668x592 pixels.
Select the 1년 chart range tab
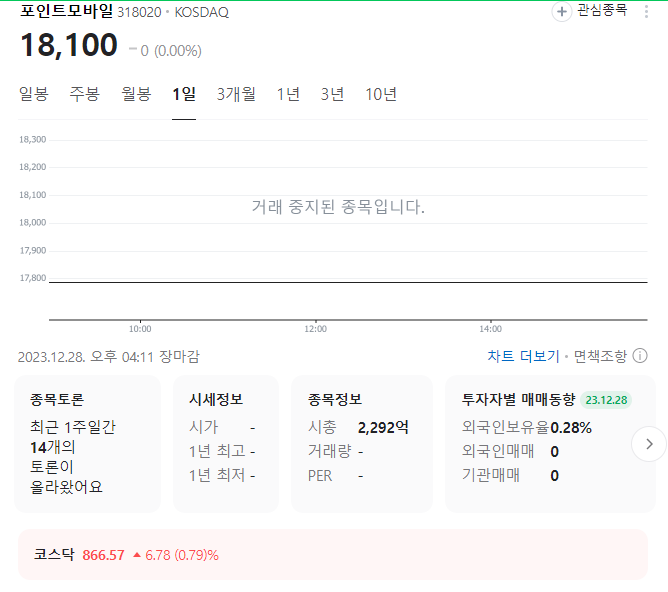288,94
